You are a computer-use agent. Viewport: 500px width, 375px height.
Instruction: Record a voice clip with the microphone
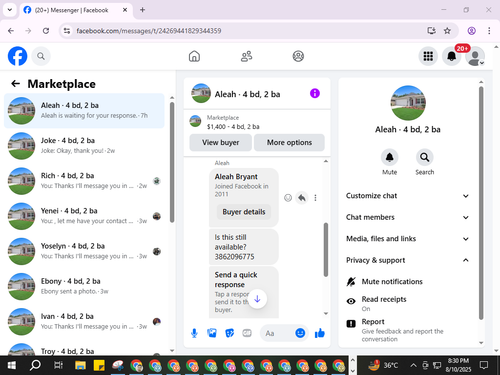[x=194, y=333]
